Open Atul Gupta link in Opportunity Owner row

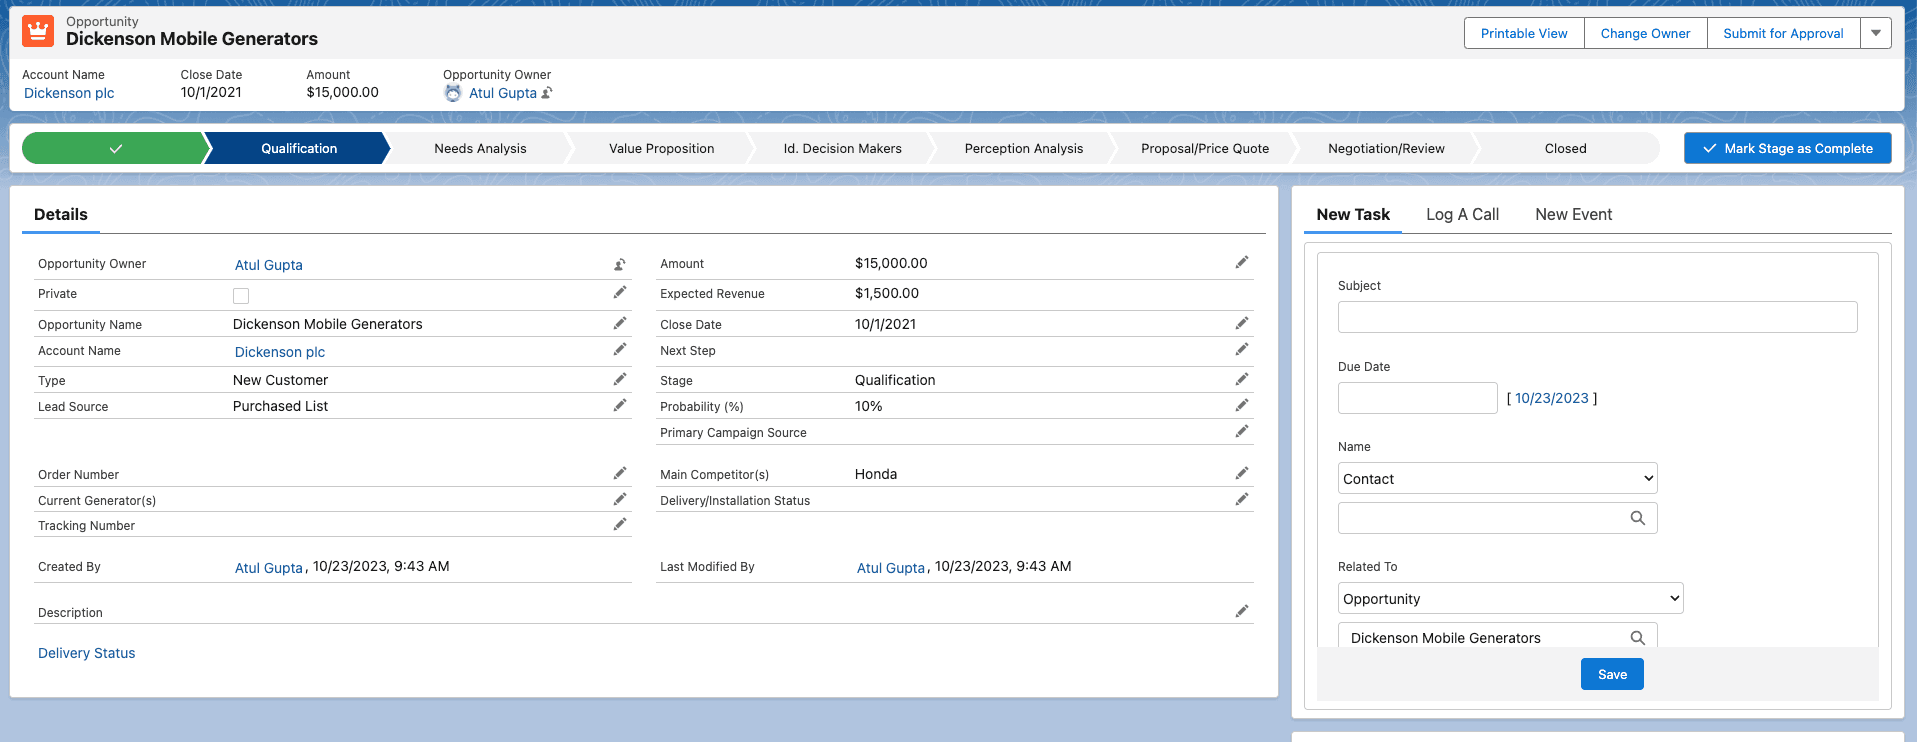[269, 265]
